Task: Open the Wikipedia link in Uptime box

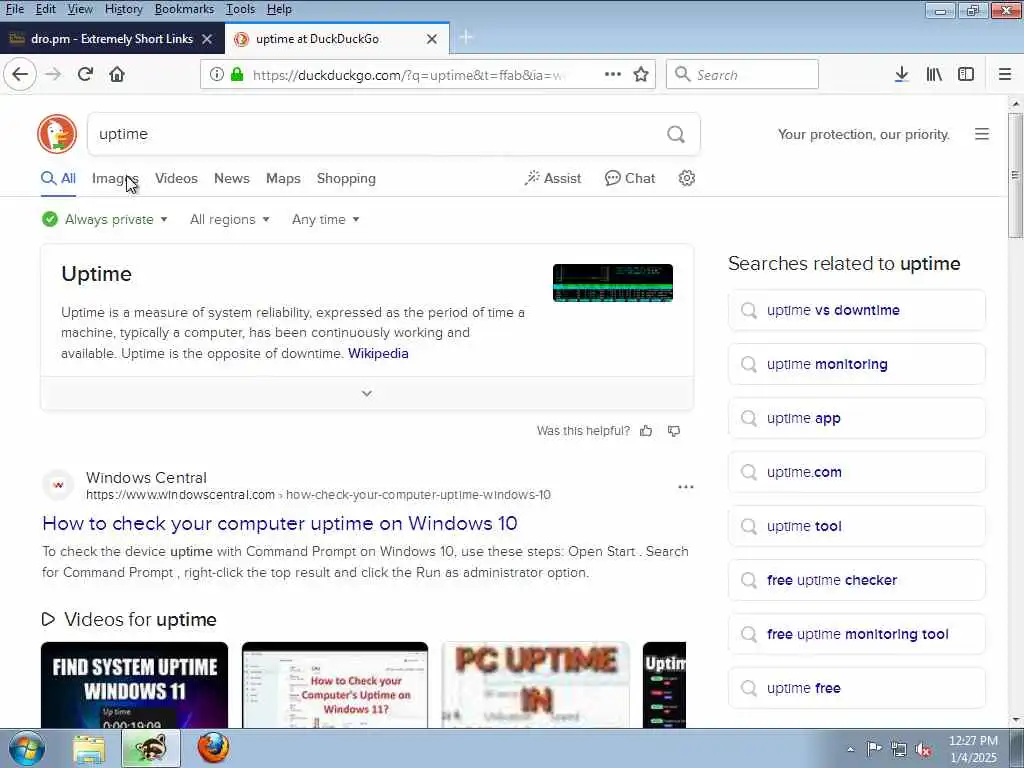Action: pyautogui.click(x=378, y=353)
